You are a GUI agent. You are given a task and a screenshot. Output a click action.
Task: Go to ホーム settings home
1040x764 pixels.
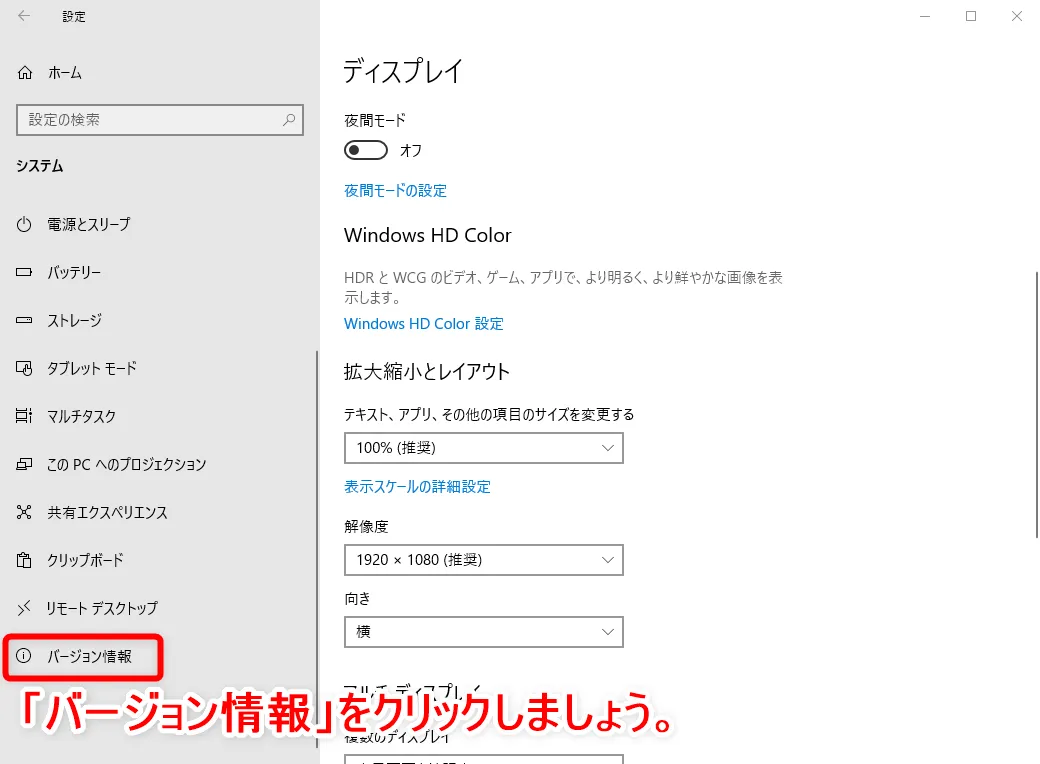click(x=65, y=73)
